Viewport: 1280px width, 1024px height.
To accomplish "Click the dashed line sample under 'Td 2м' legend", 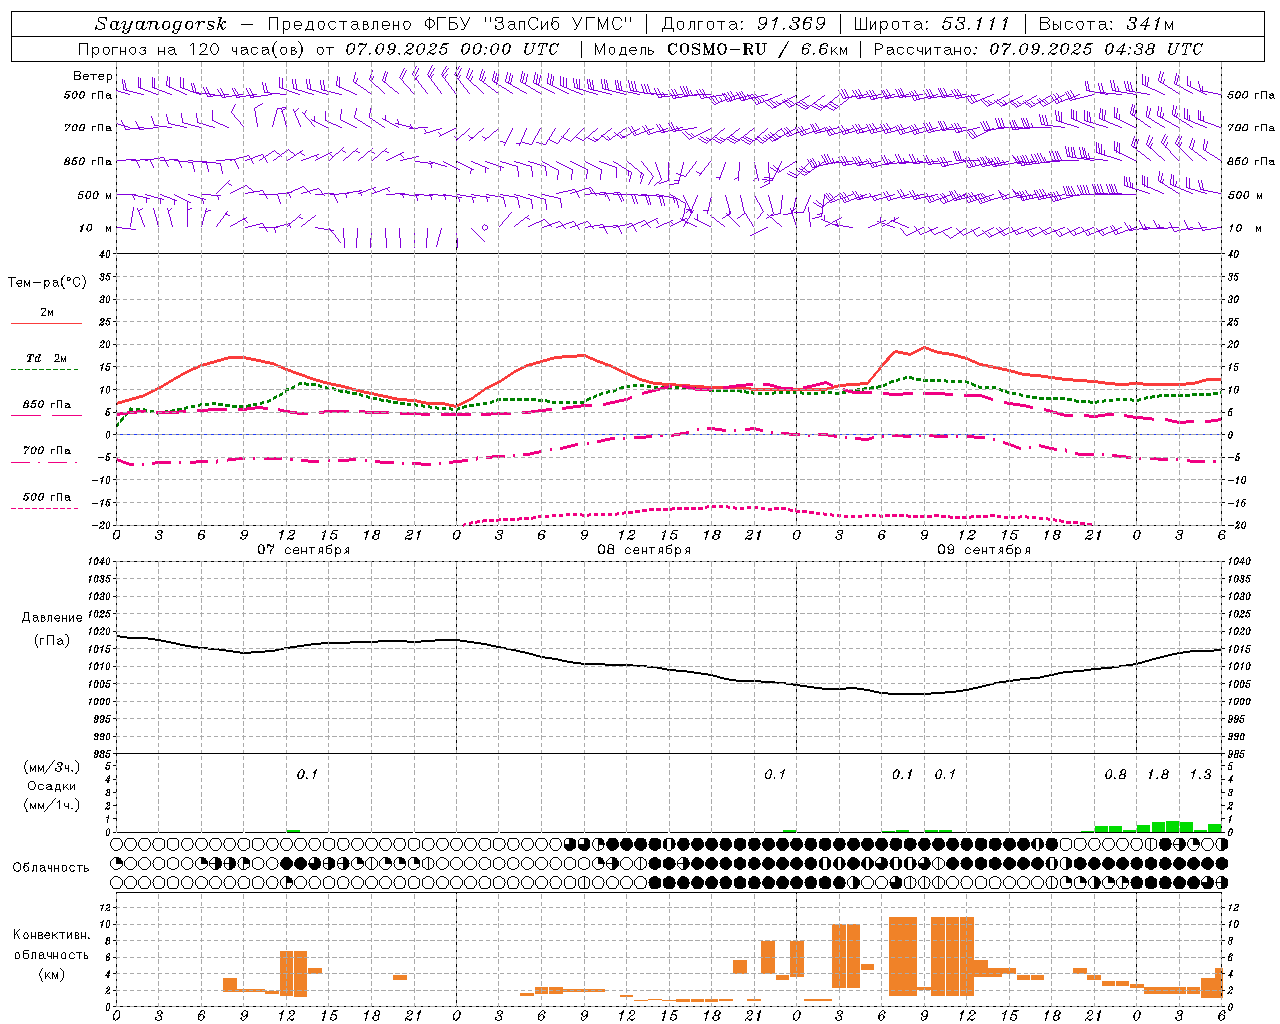I will point(46,370).
